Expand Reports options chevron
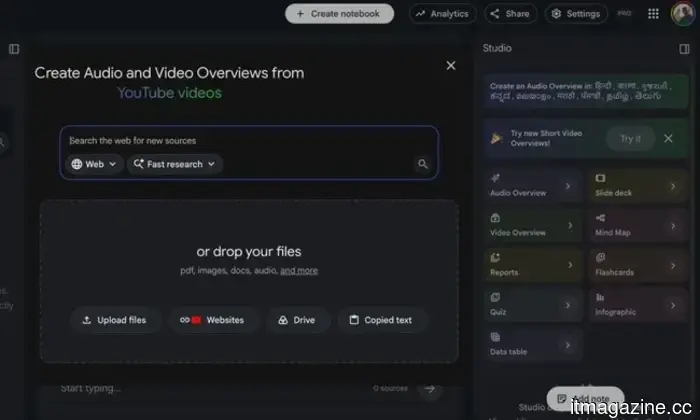 [570, 265]
